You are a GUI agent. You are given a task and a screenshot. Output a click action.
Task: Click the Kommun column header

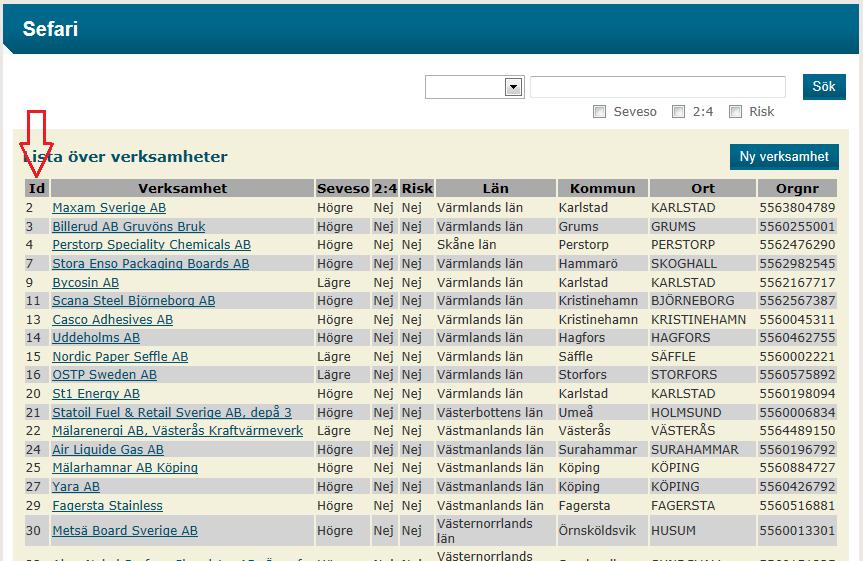[x=603, y=188]
